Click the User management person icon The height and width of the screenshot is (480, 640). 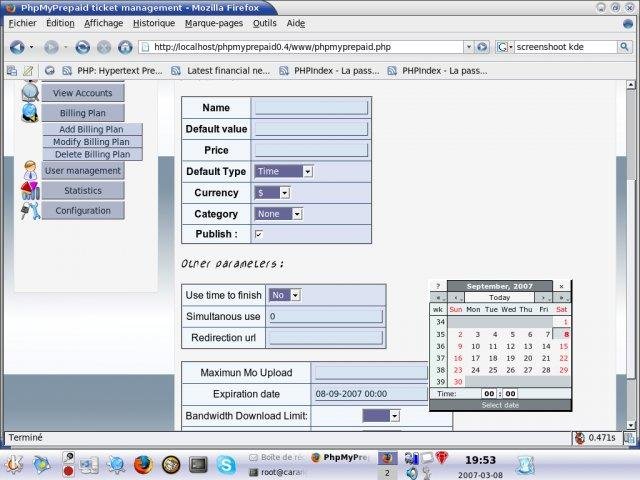30,170
